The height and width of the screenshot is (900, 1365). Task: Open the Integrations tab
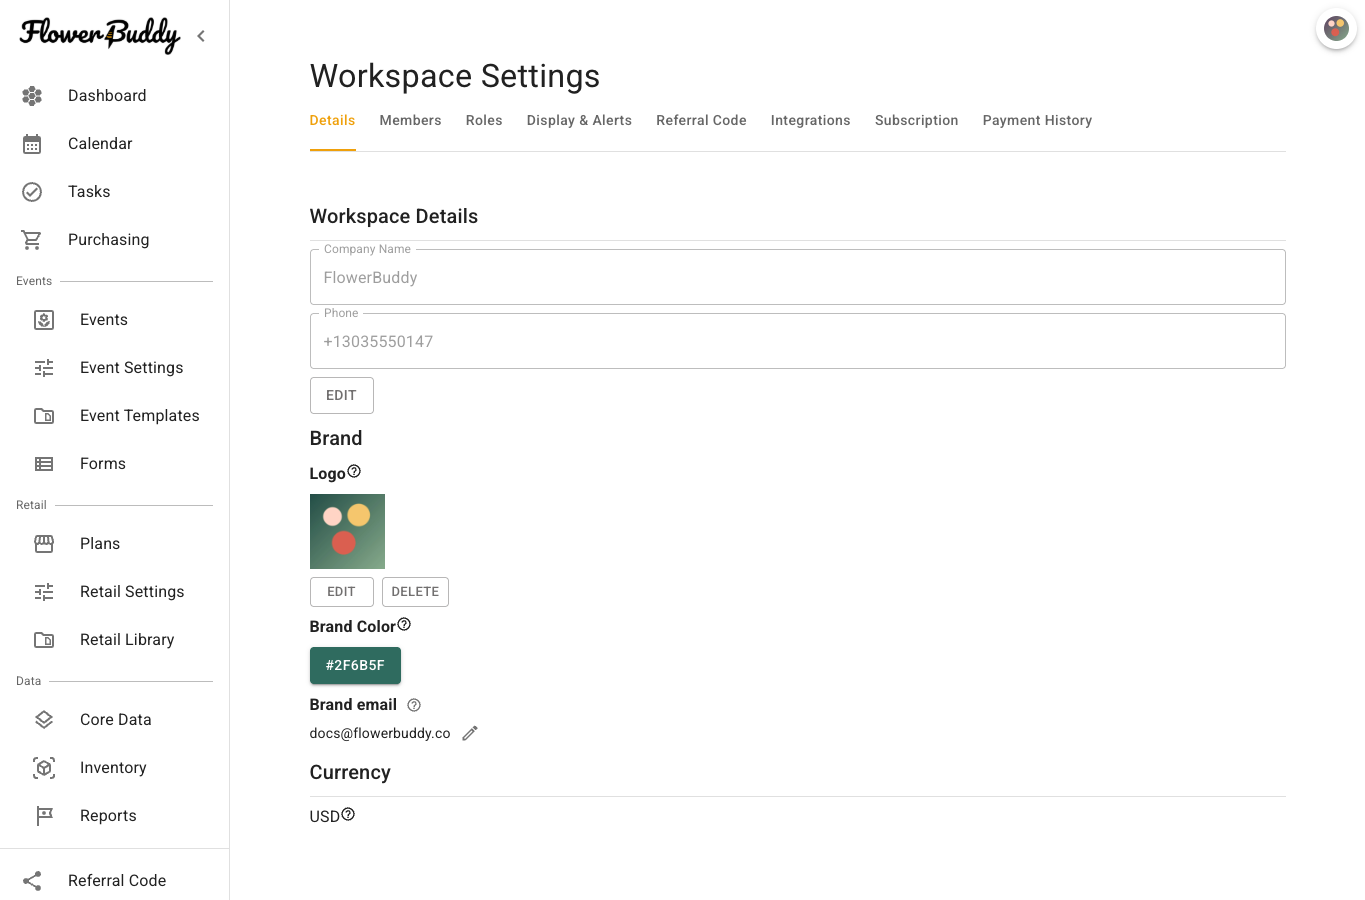point(810,120)
